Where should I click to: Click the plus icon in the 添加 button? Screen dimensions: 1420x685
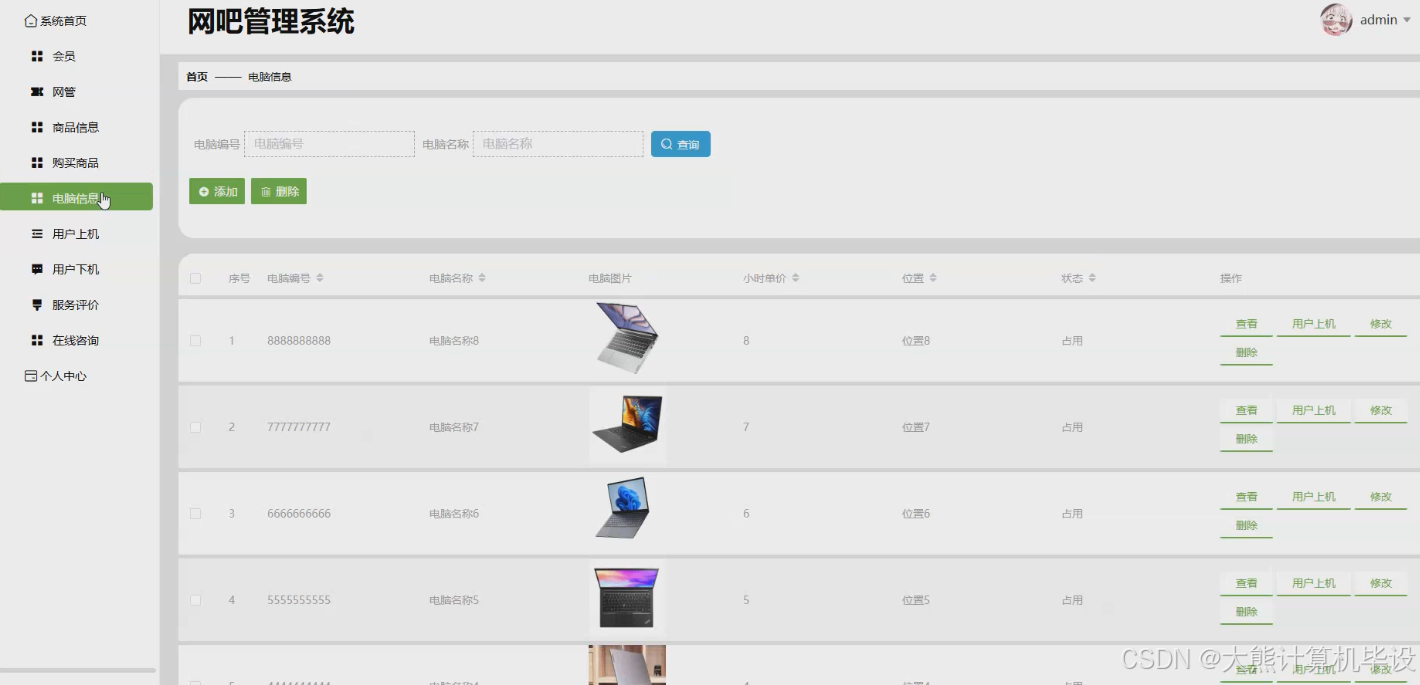204,191
